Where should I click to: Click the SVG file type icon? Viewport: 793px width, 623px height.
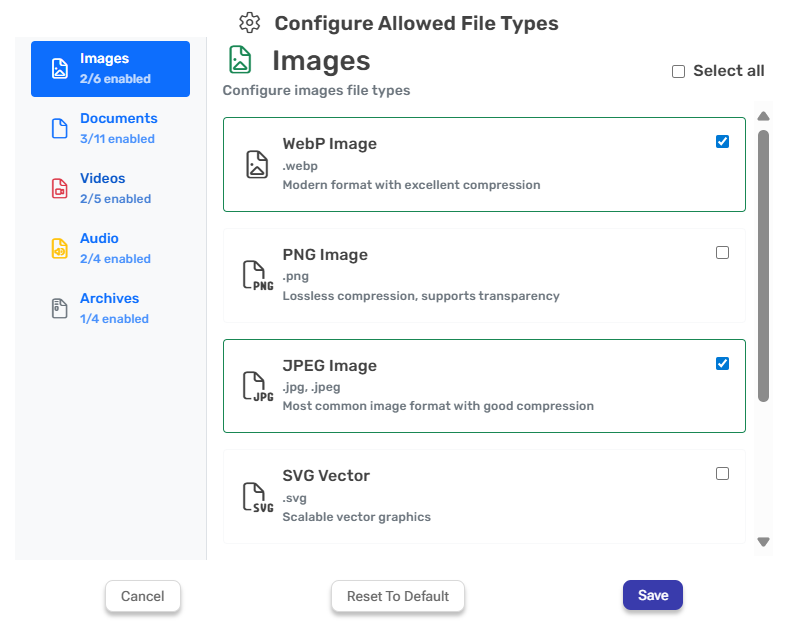(x=258, y=497)
